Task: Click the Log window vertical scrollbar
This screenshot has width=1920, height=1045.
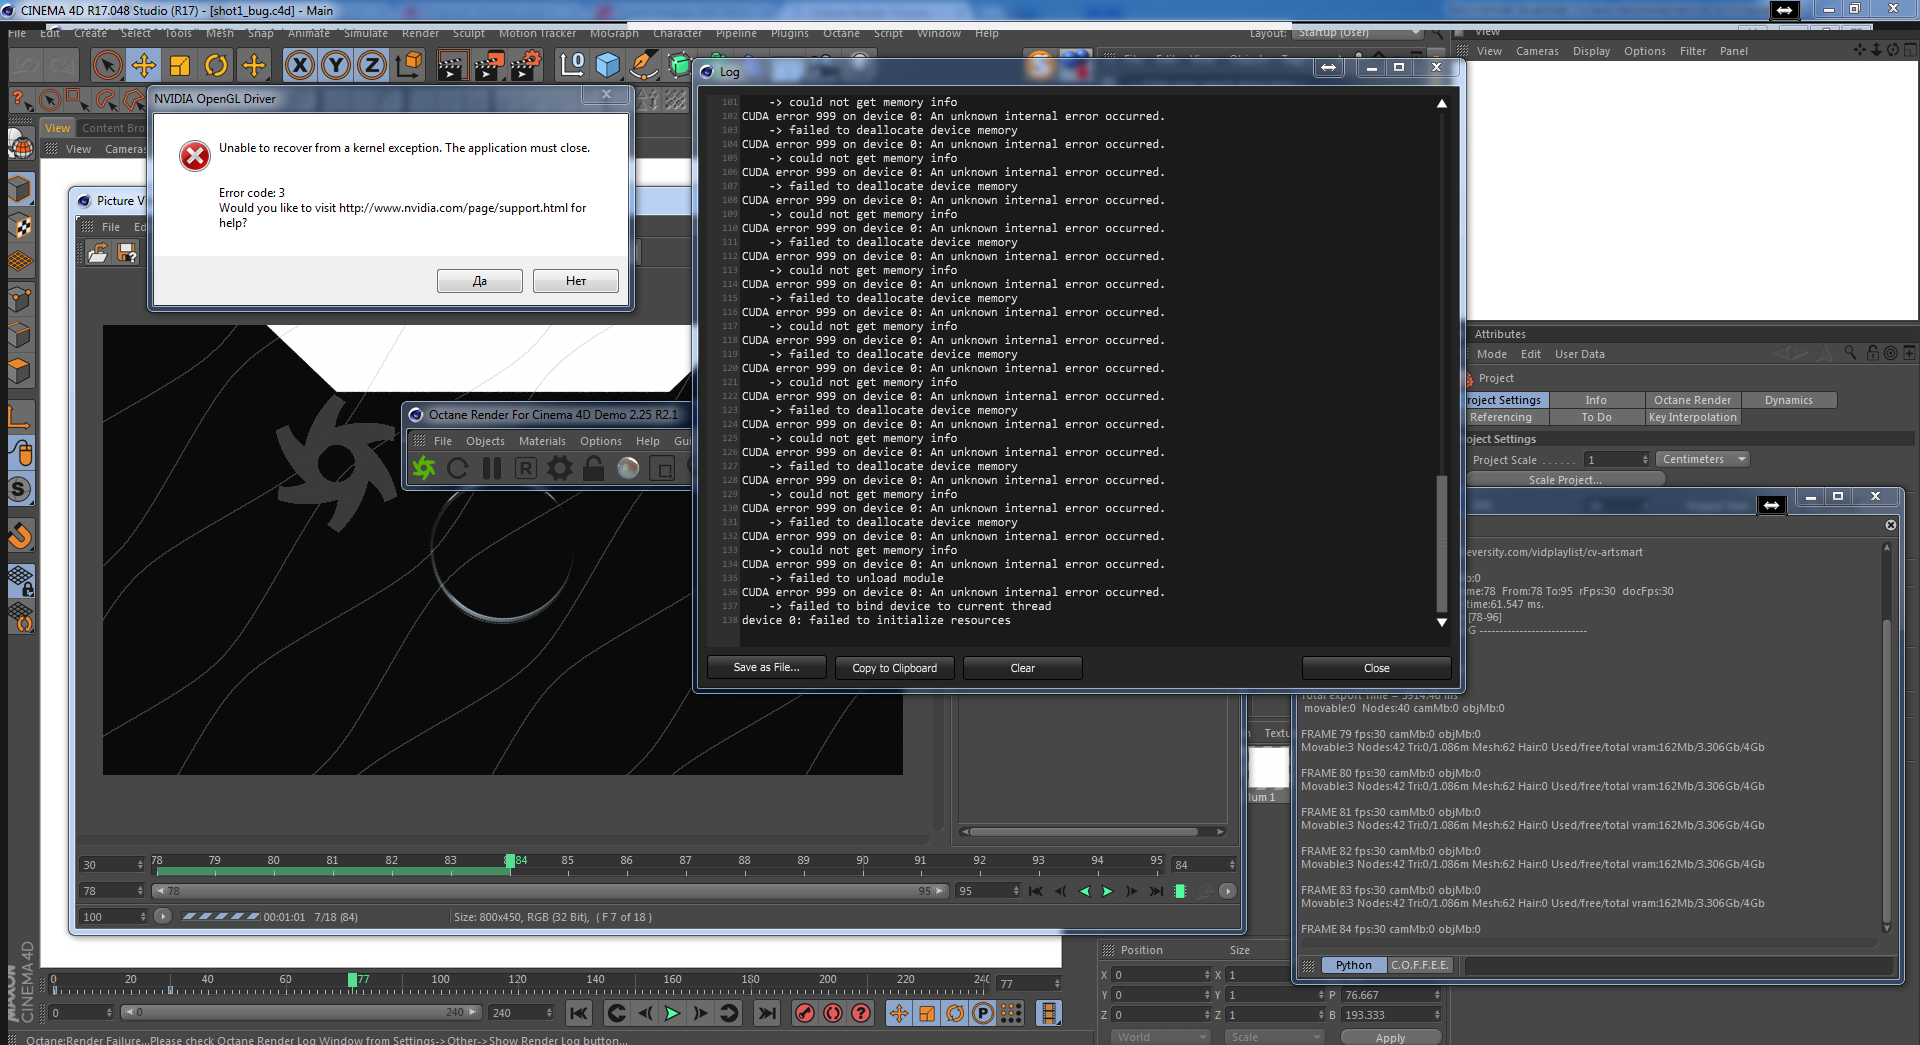Action: click(1442, 545)
